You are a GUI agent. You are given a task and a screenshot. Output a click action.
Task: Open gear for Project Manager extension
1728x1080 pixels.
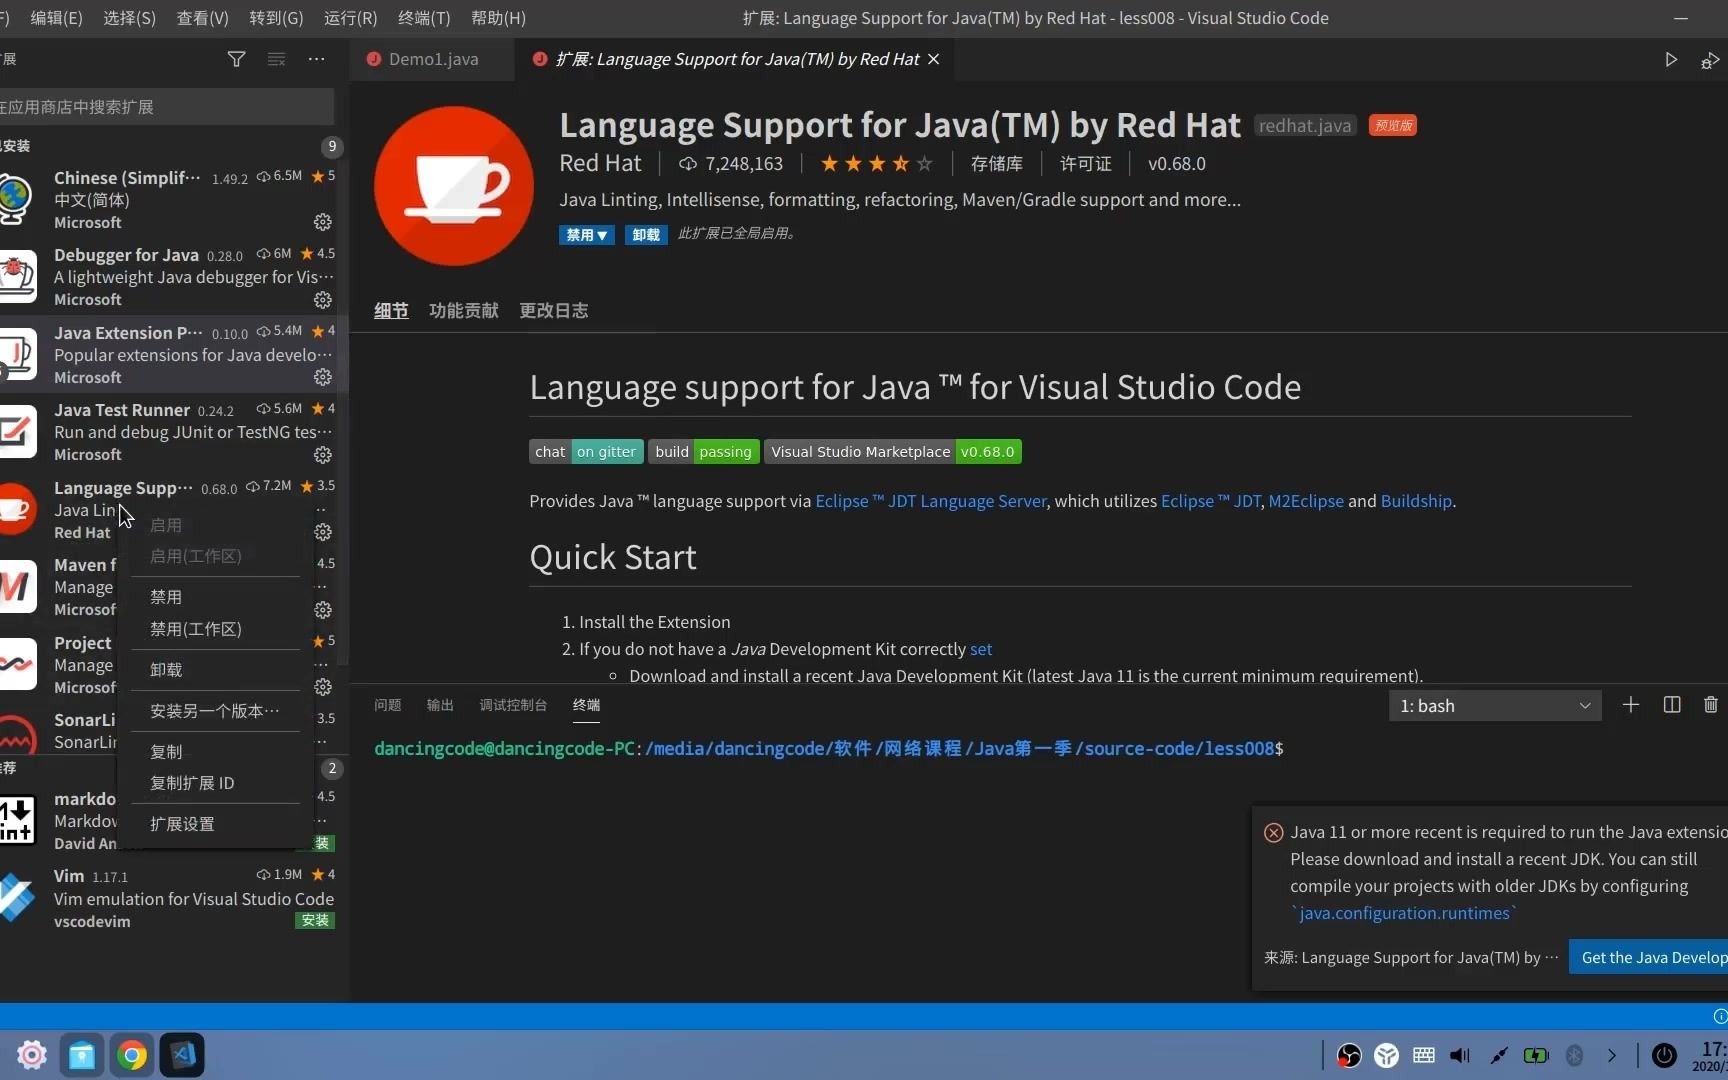pos(323,687)
